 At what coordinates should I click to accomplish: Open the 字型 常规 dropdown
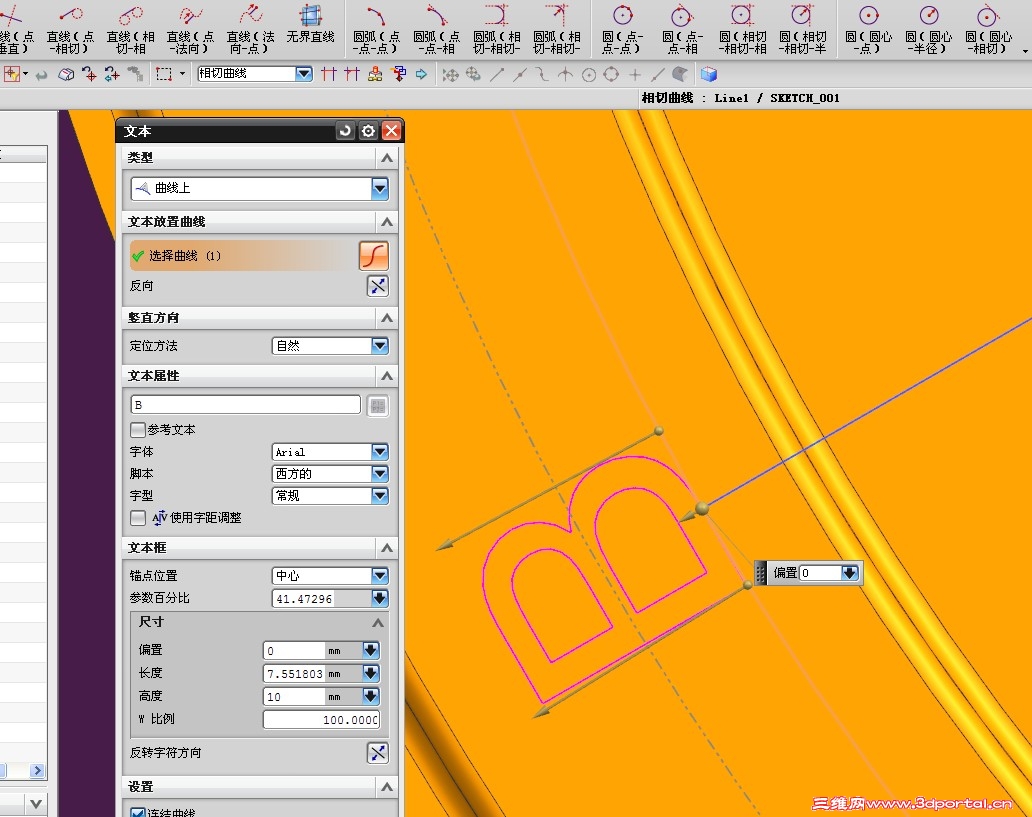coord(380,495)
